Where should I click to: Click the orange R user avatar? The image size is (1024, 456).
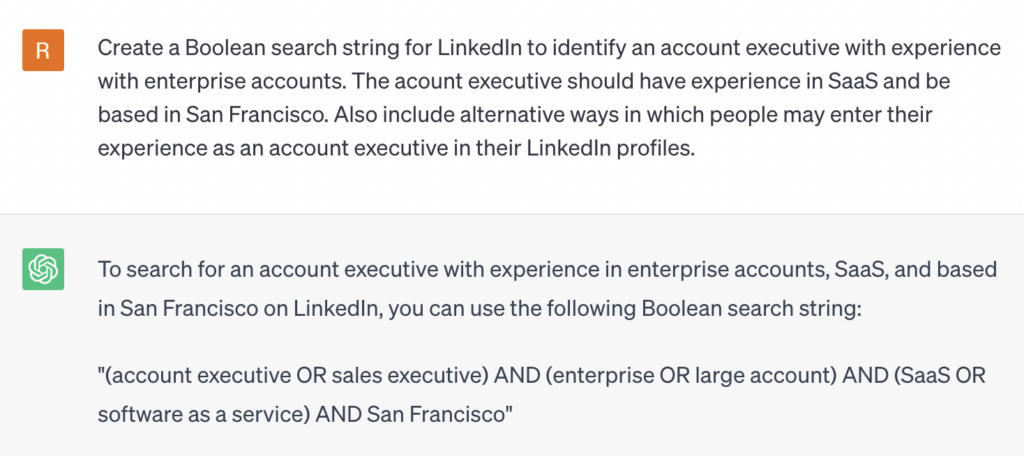pos(43,50)
